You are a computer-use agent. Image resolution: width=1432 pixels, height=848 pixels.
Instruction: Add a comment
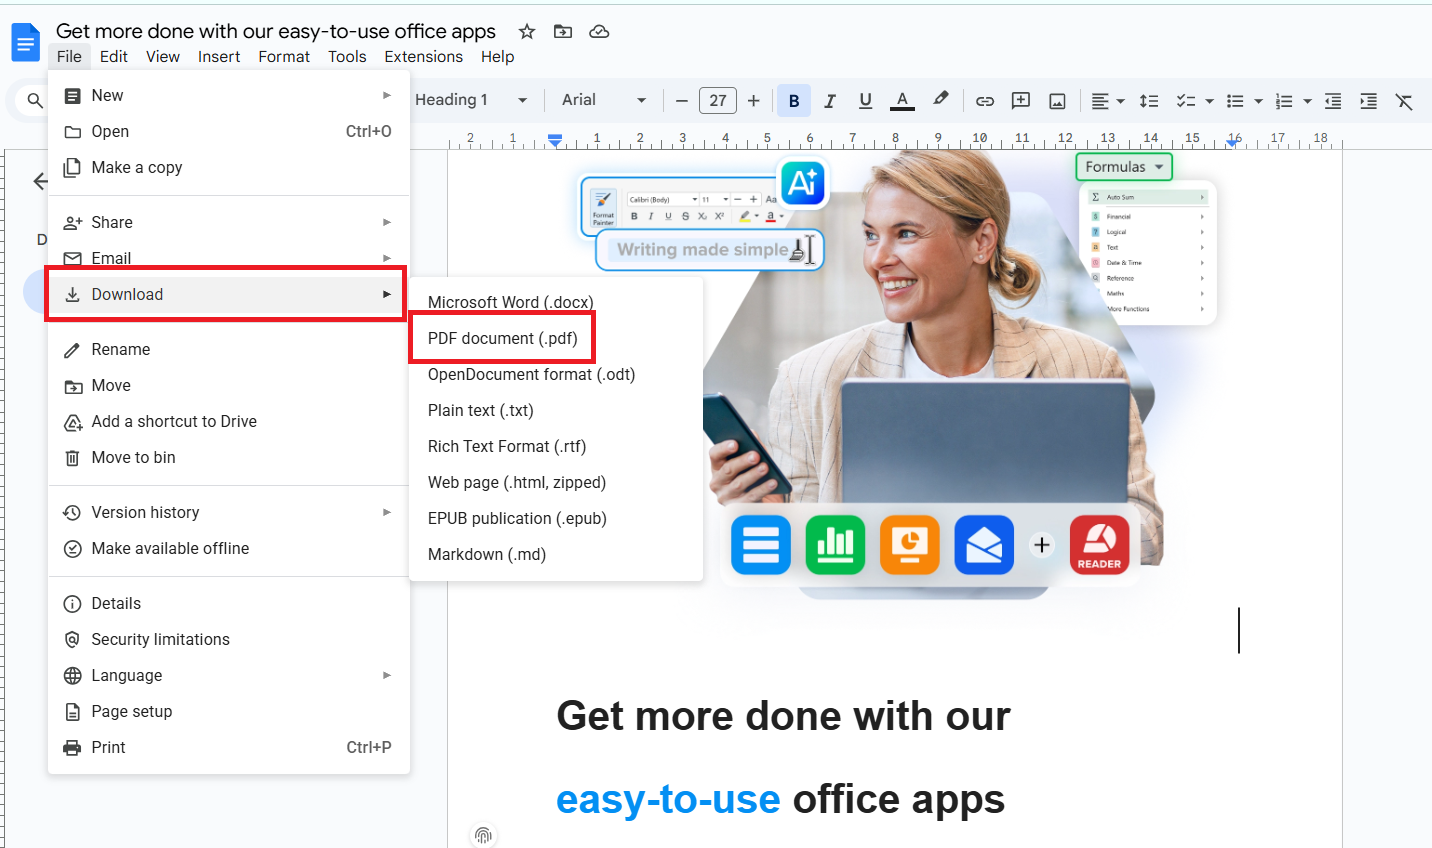[1021, 100]
